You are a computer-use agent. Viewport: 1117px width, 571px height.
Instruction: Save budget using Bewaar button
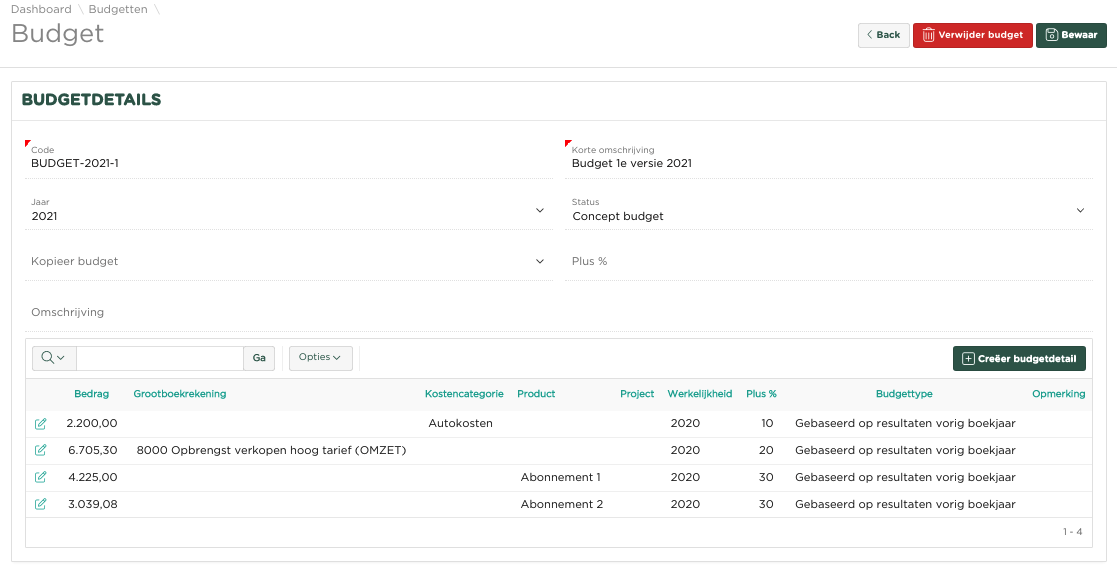pyautogui.click(x=1071, y=35)
